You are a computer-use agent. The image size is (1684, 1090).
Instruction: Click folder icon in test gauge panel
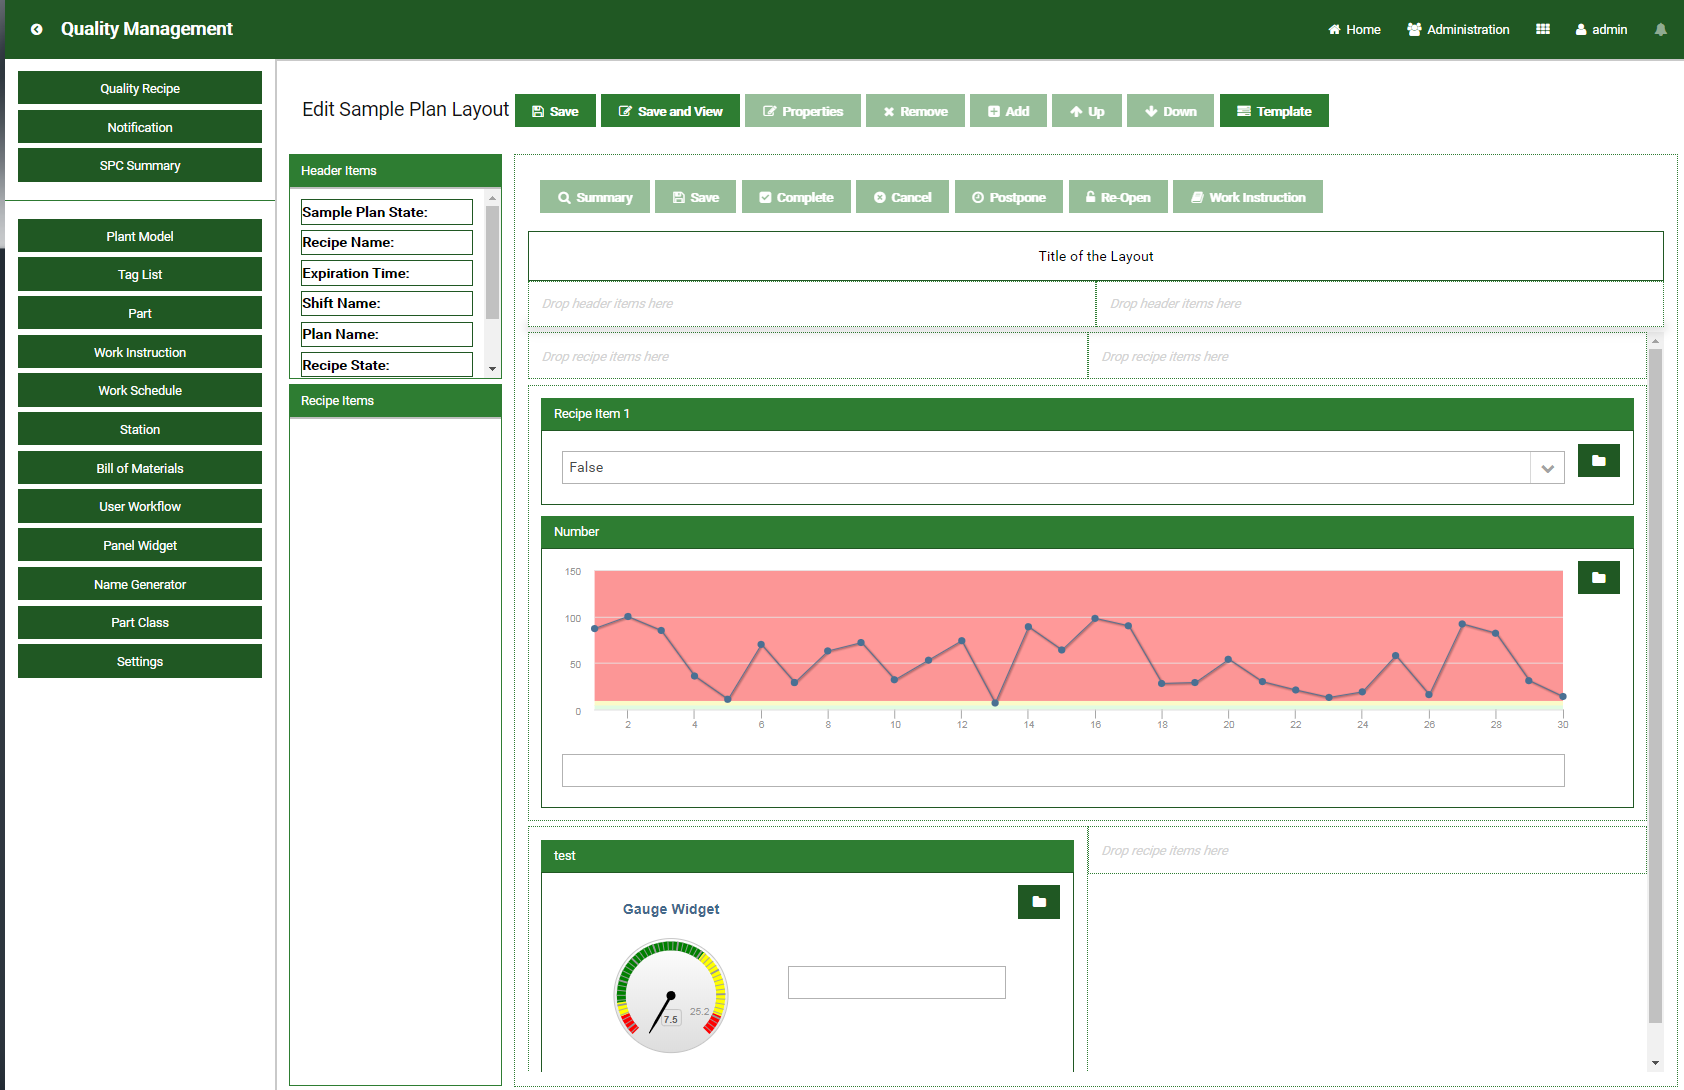pos(1038,902)
